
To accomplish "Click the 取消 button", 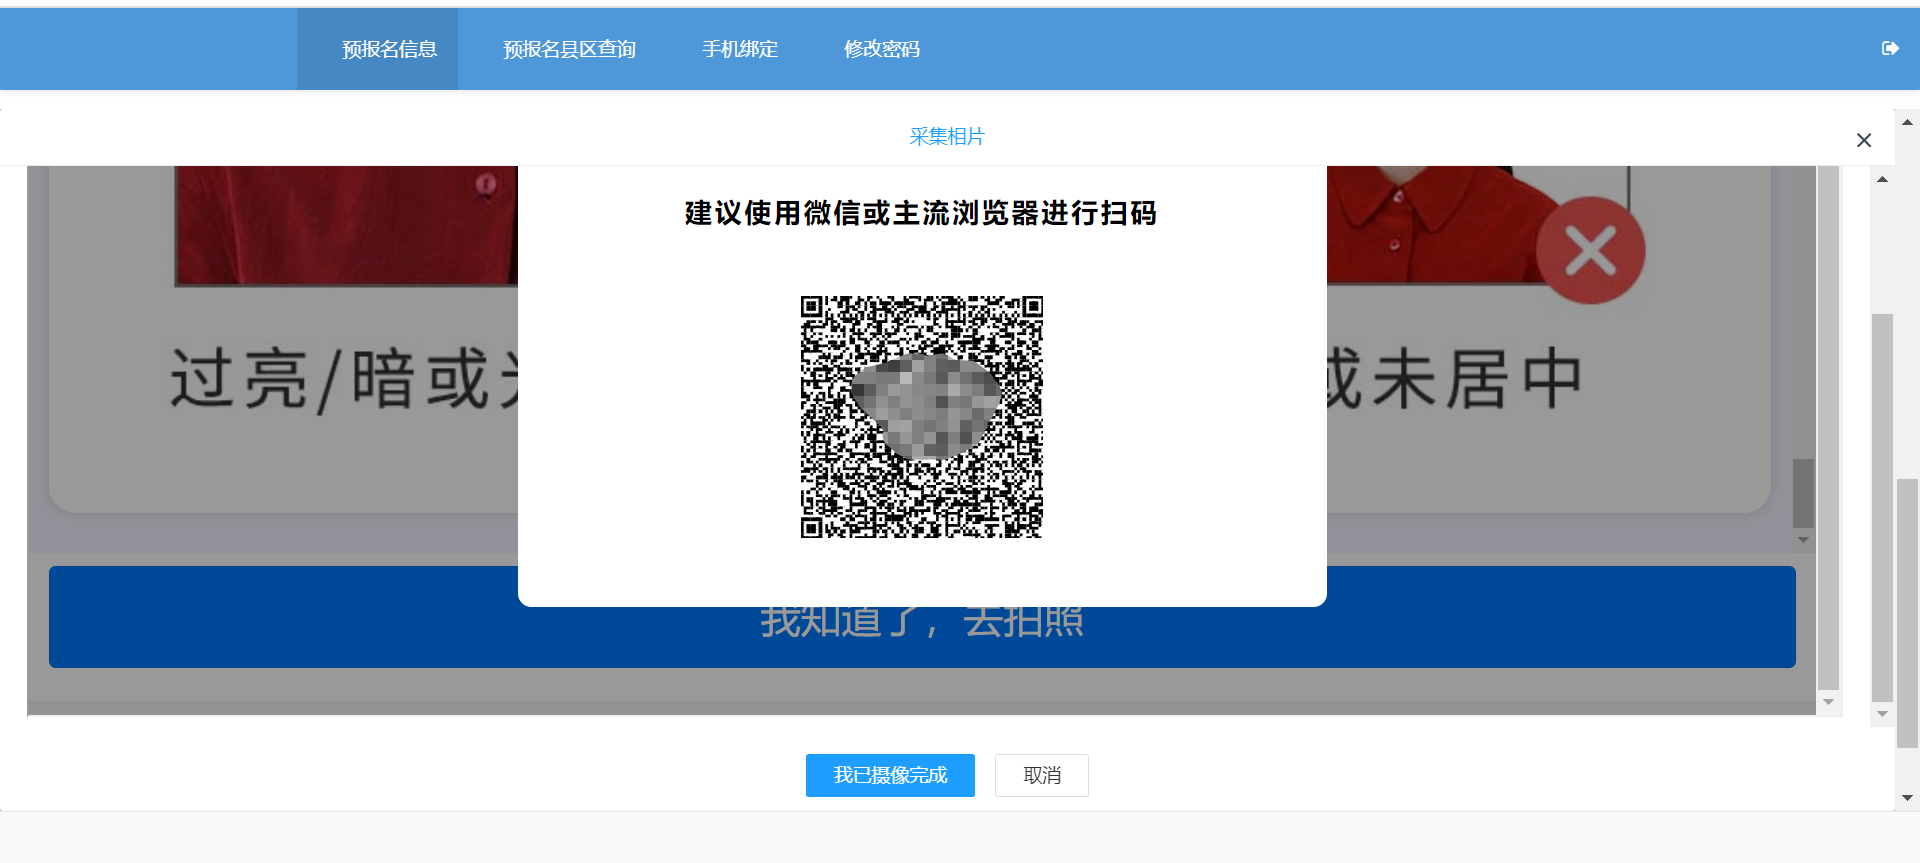I will click(x=1041, y=775).
